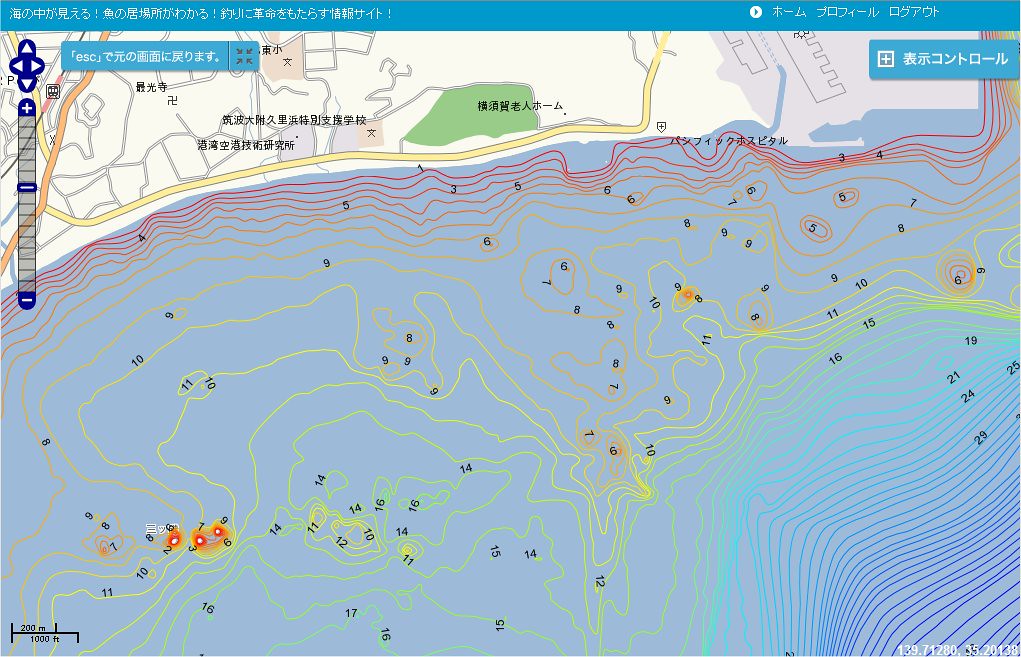
Task: Go to ホーム page
Action: (x=789, y=12)
